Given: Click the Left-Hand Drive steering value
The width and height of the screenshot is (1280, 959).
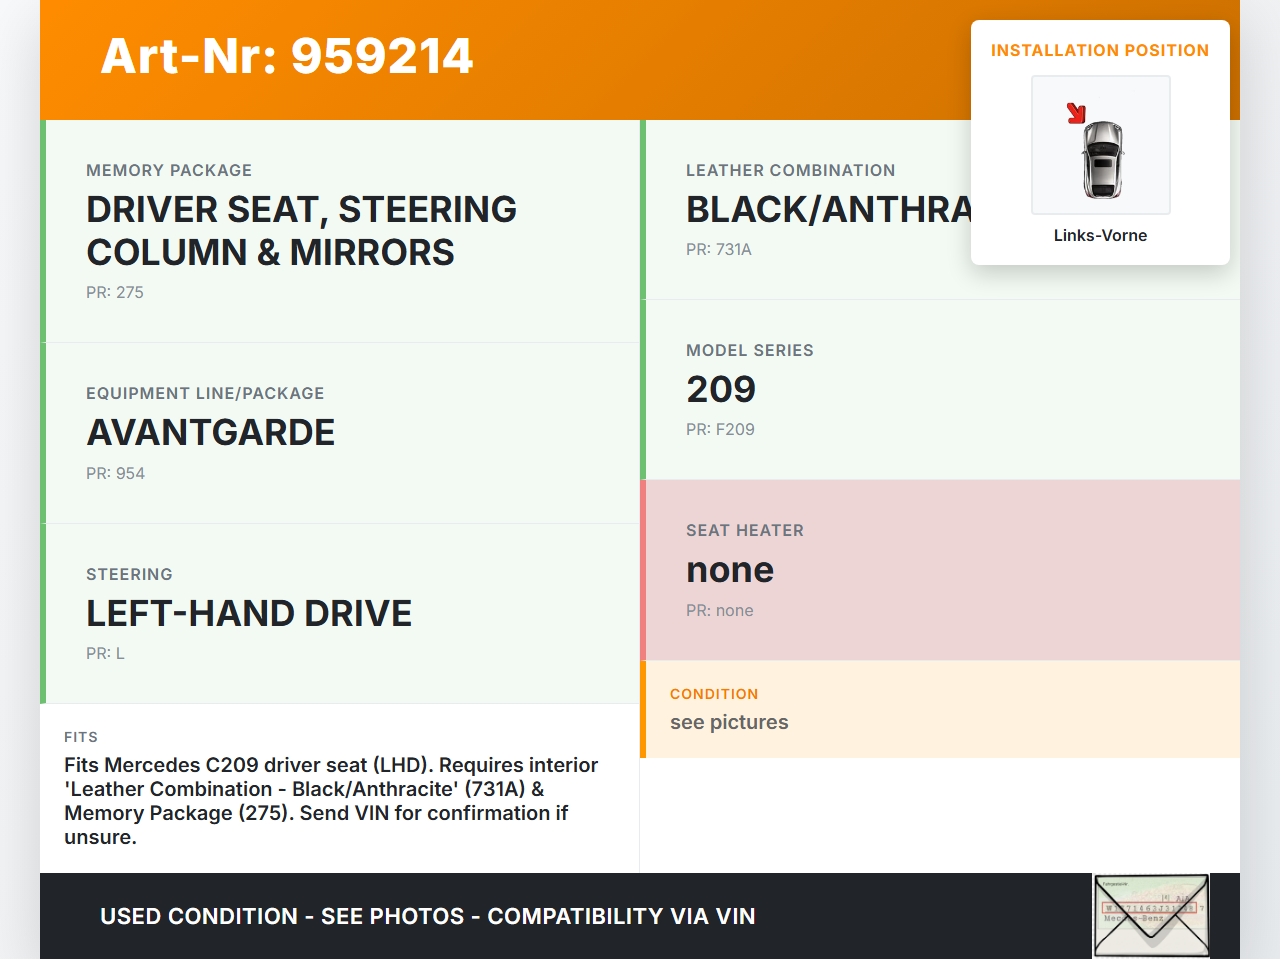Looking at the screenshot, I should pos(249,613).
